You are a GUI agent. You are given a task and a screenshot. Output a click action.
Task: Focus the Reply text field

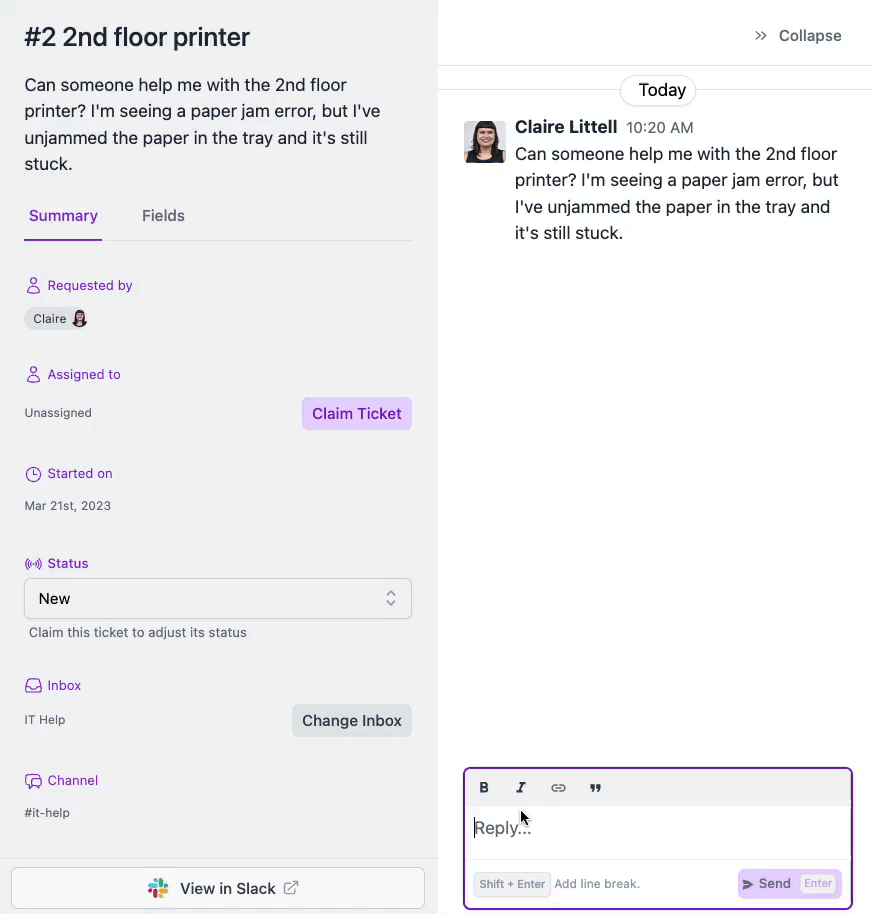point(657,829)
